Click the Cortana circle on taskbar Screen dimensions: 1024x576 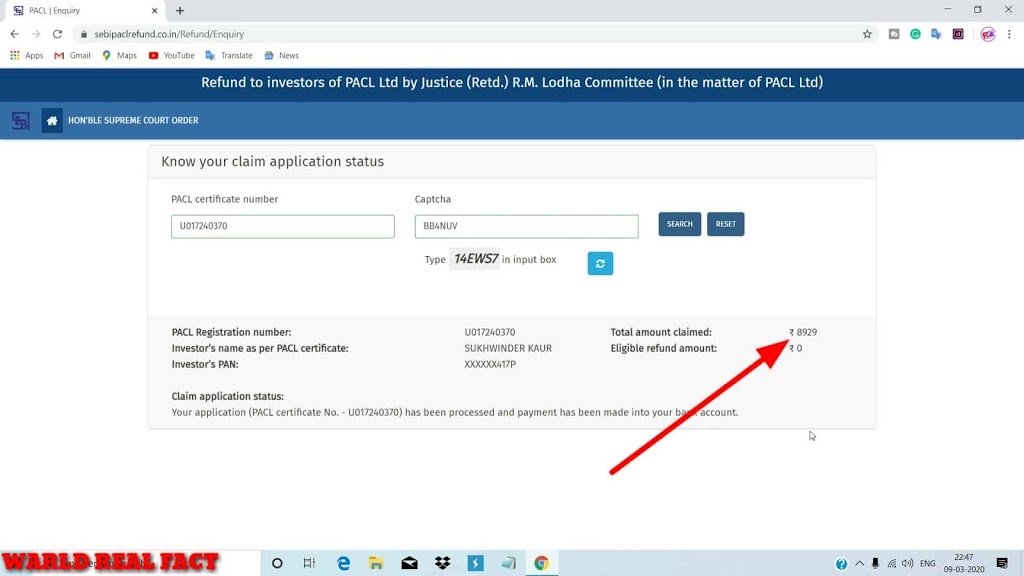(x=277, y=563)
